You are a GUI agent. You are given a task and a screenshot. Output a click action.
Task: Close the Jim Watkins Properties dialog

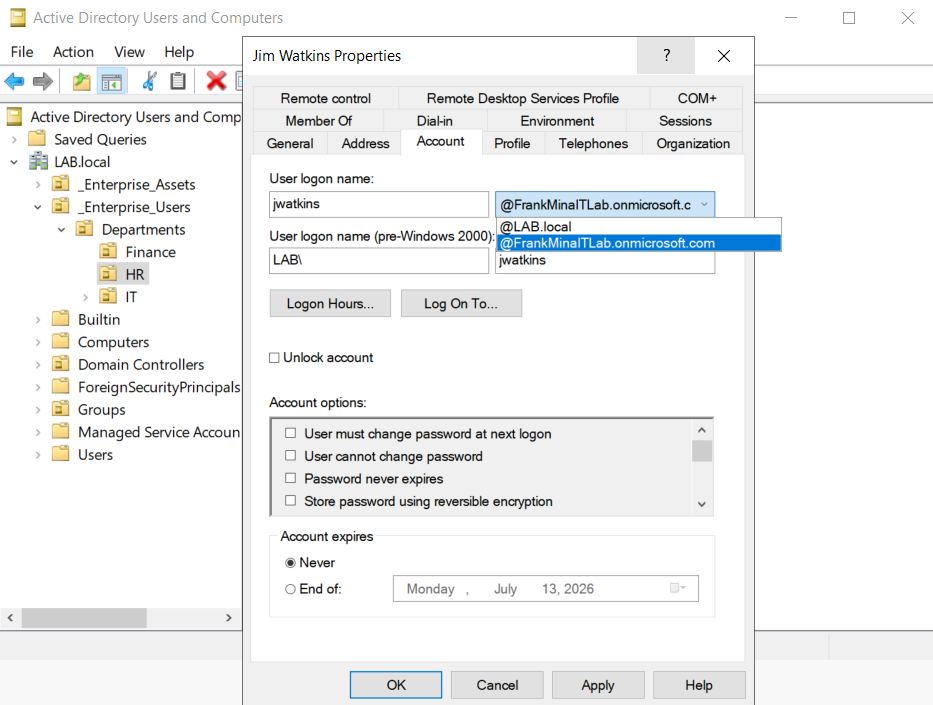pos(724,56)
